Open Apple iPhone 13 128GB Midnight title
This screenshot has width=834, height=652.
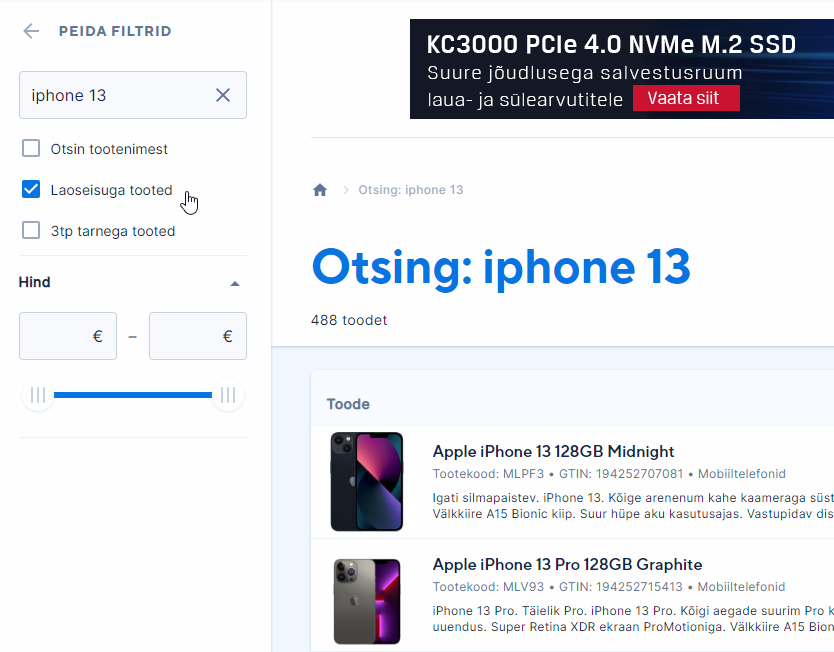pyautogui.click(x=553, y=452)
